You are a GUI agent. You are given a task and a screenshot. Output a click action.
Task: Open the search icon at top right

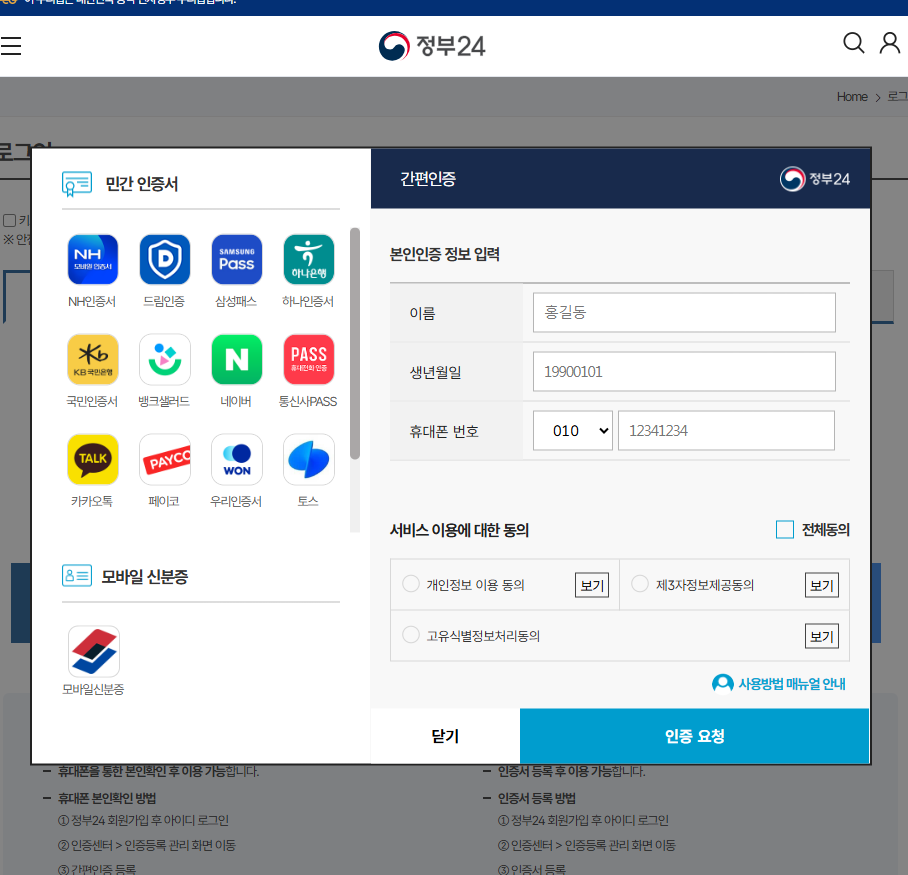tap(853, 43)
